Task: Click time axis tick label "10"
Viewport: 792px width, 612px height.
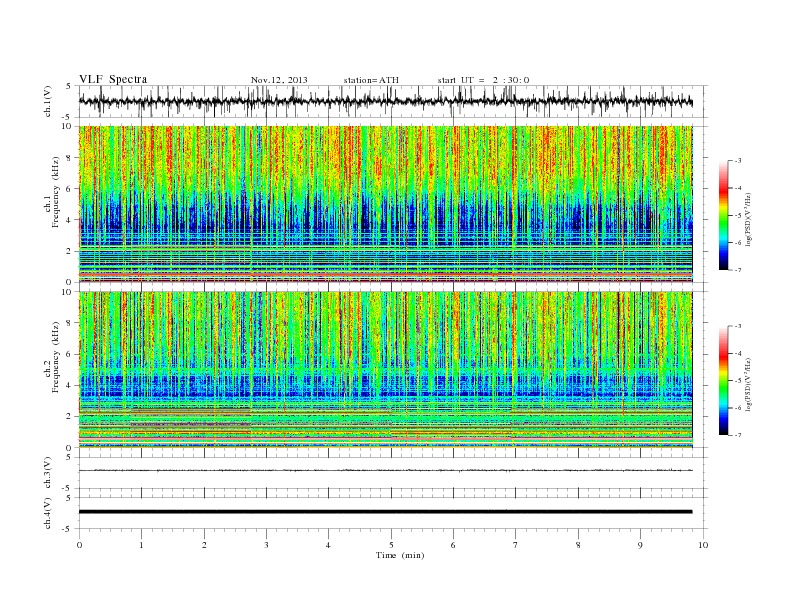Action: click(x=703, y=545)
